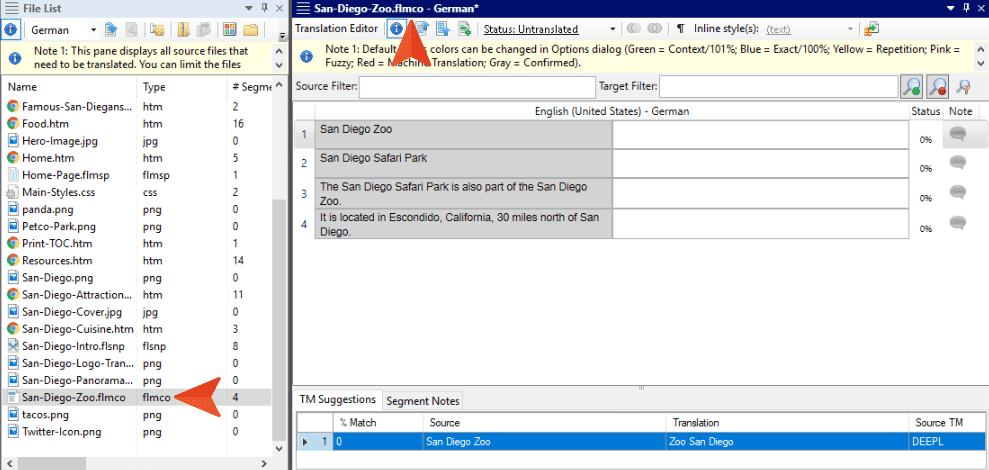The width and height of the screenshot is (989, 470).
Task: Click the plain folder icon in File List toolbar
Action: pyautogui.click(x=251, y=29)
